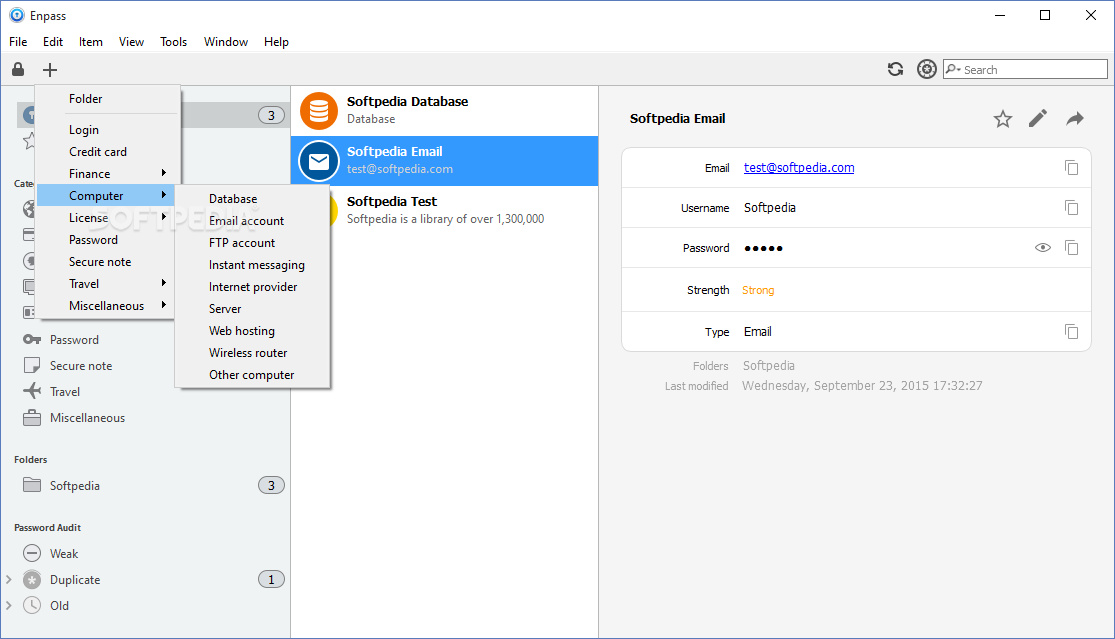Open the View menu
1115x639 pixels.
(131, 42)
